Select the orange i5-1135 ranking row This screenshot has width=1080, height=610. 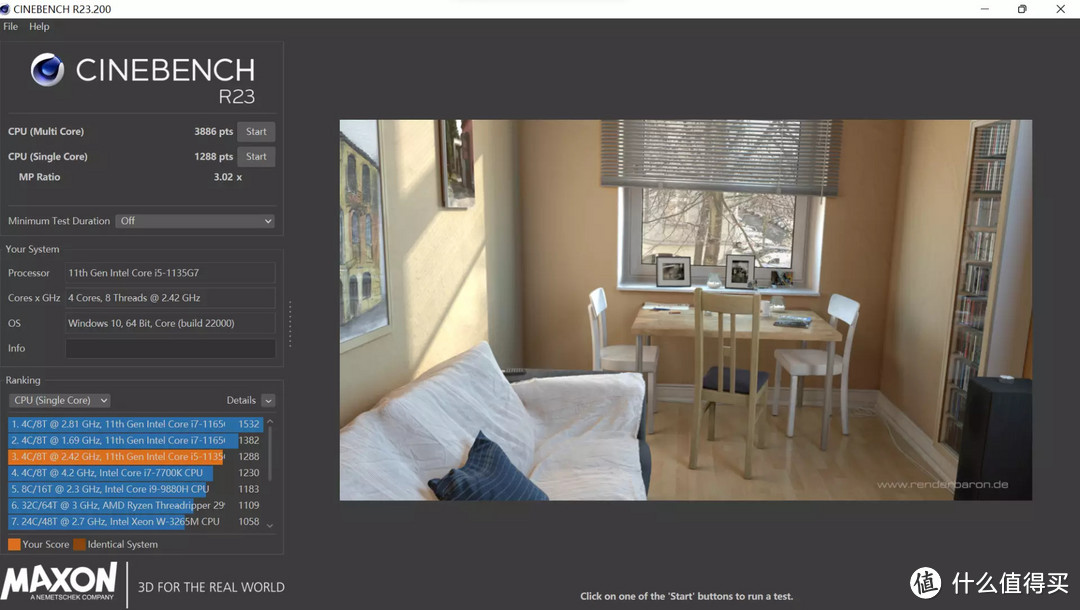(x=136, y=456)
